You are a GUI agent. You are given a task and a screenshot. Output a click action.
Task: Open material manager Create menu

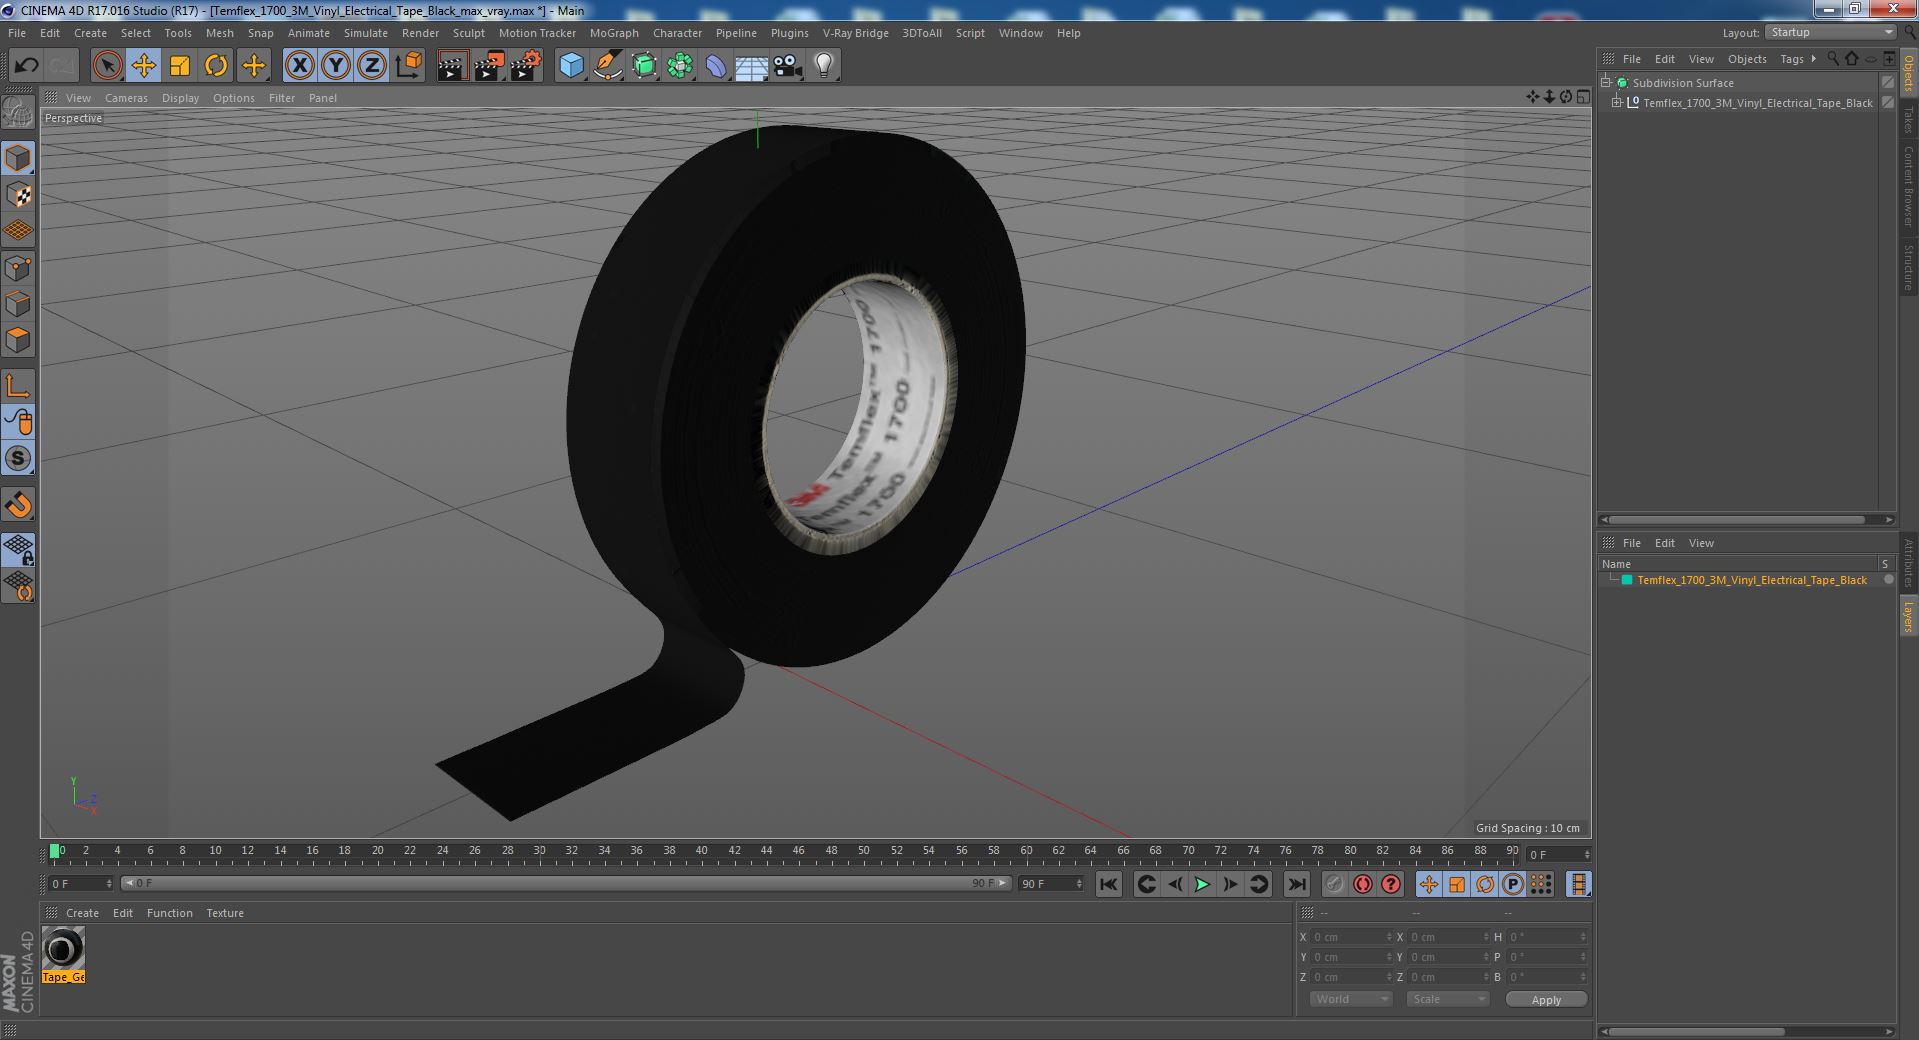82,913
